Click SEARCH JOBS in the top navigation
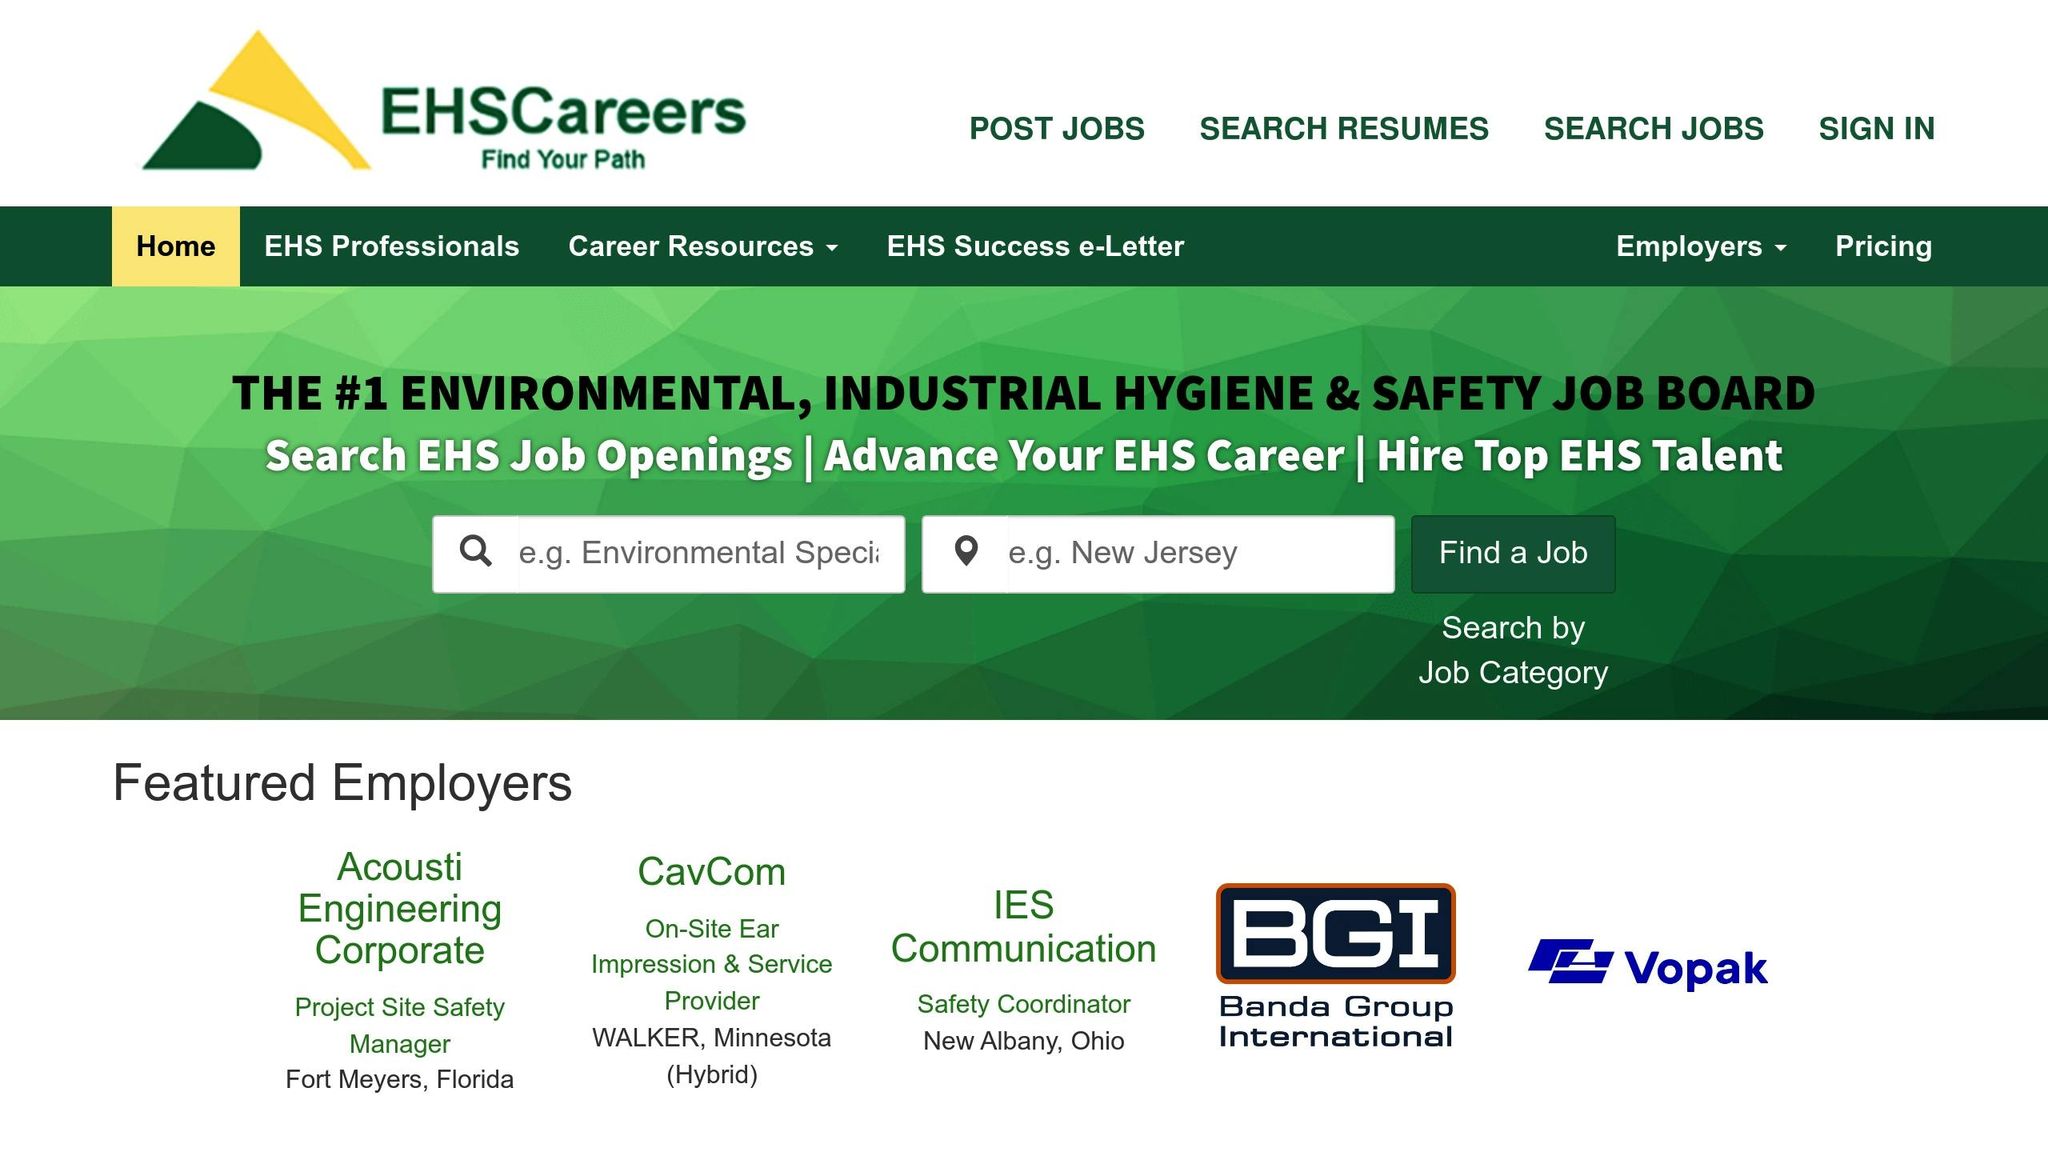Screen dimensions: 2048x1152 (1653, 128)
